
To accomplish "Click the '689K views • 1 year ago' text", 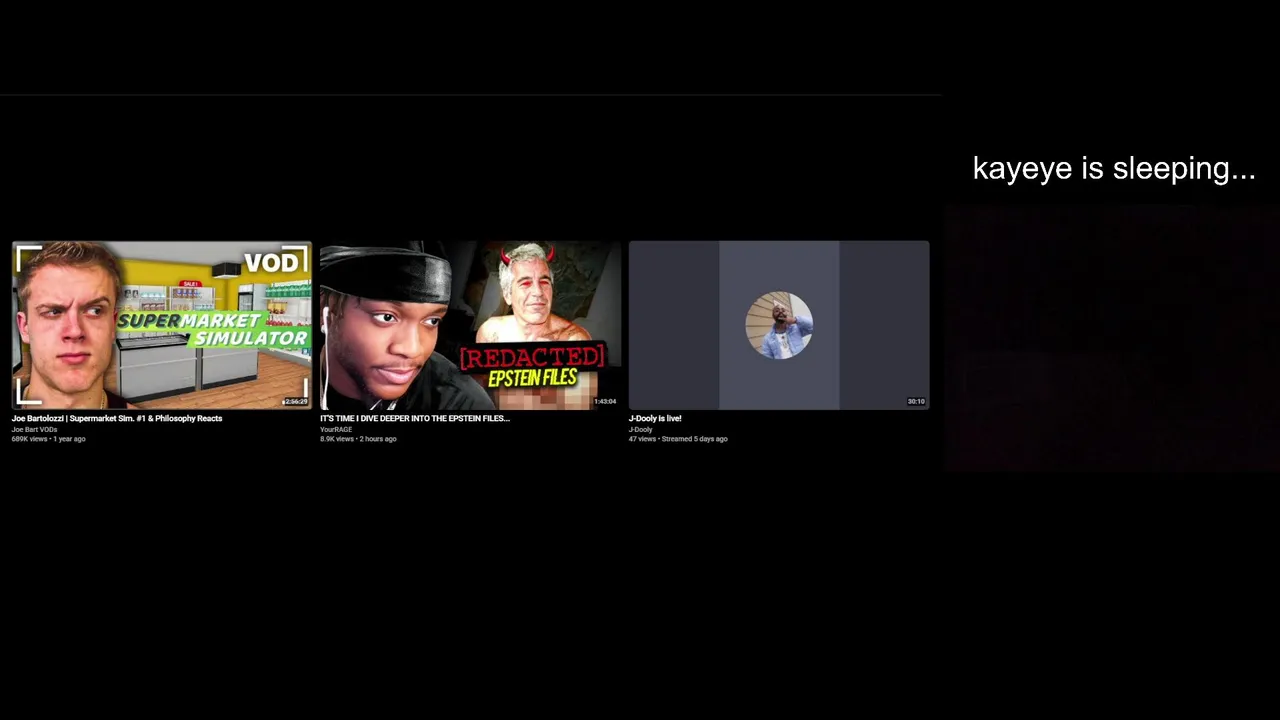I will tap(48, 439).
